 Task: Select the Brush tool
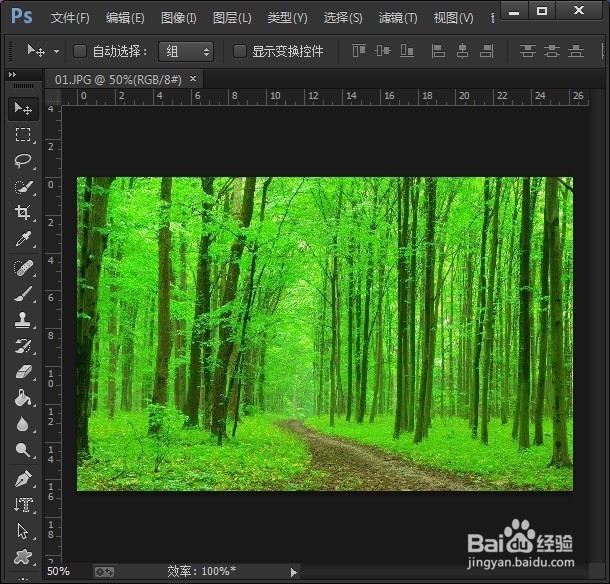[x=23, y=294]
